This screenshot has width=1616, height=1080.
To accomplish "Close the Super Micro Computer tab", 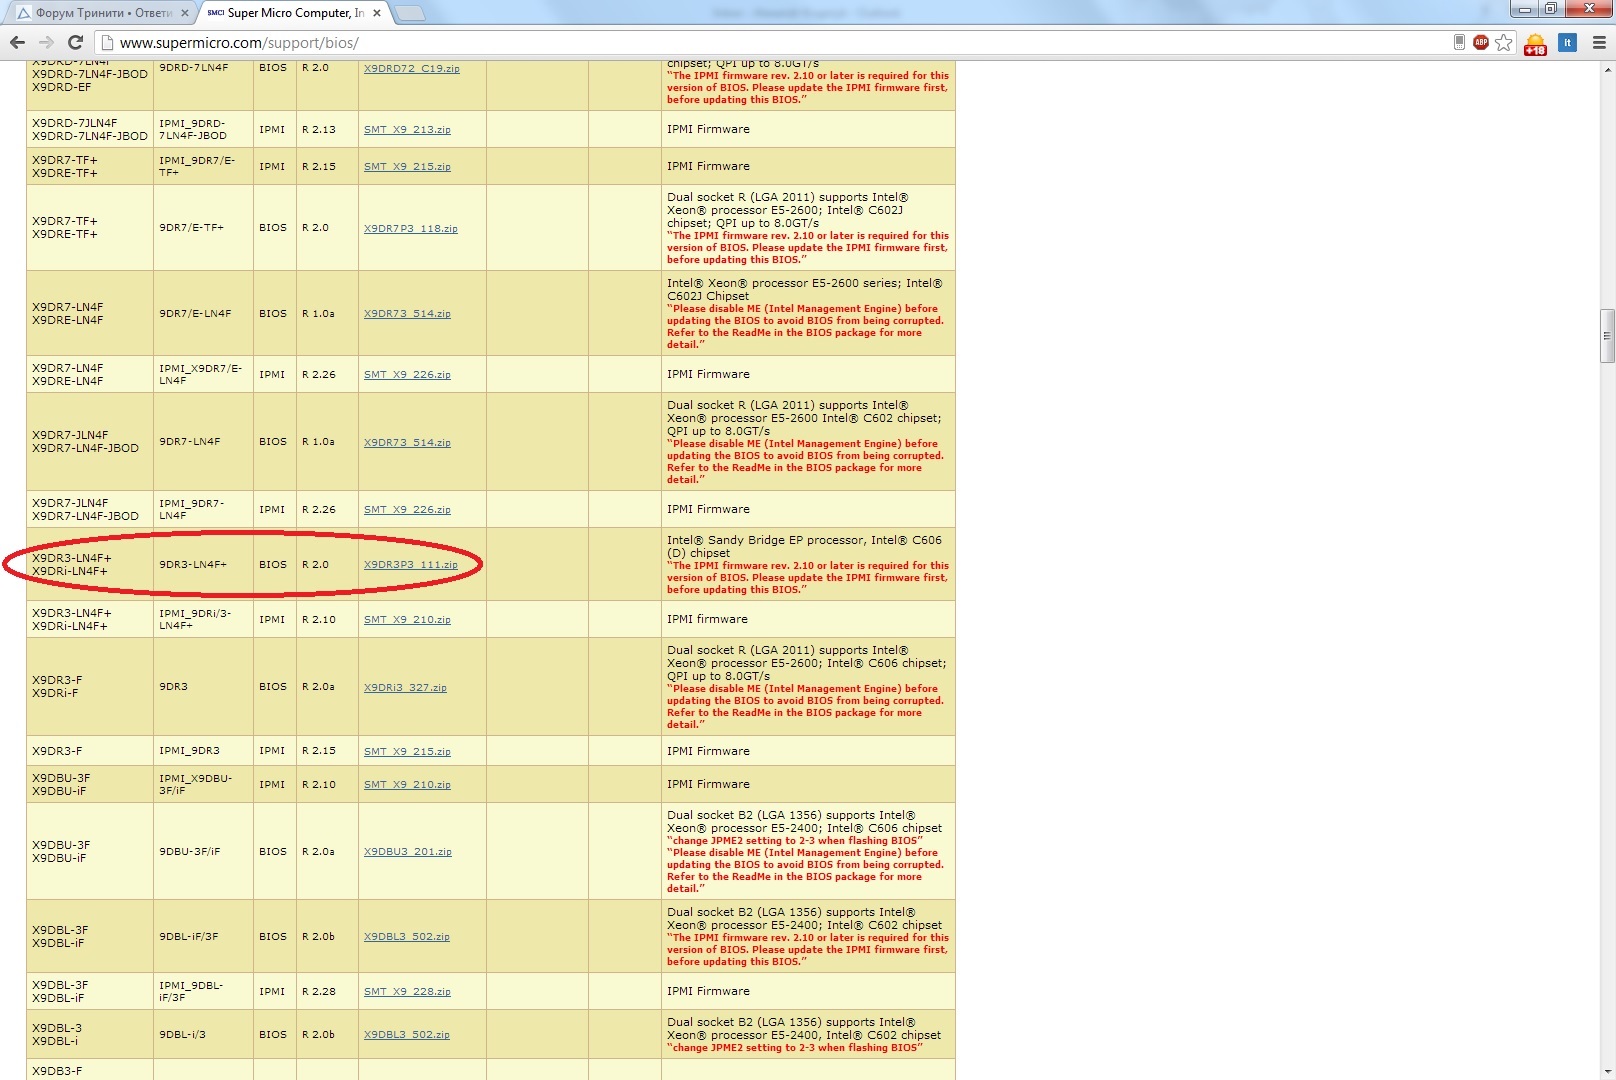I will [377, 13].
